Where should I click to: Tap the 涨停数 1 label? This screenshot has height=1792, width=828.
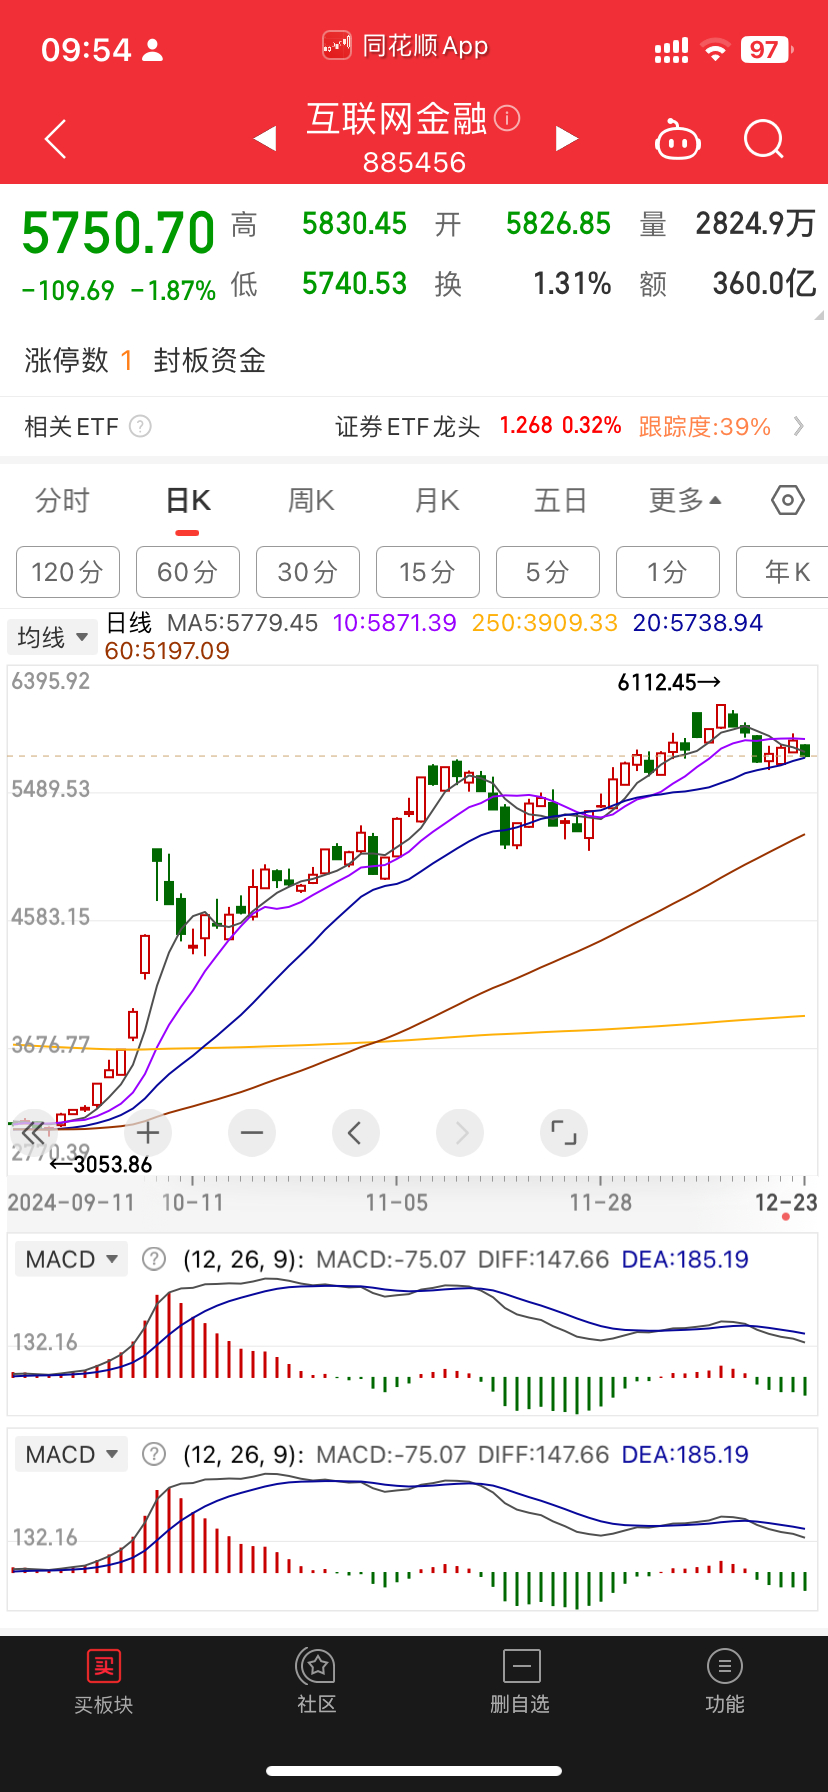pos(78,360)
